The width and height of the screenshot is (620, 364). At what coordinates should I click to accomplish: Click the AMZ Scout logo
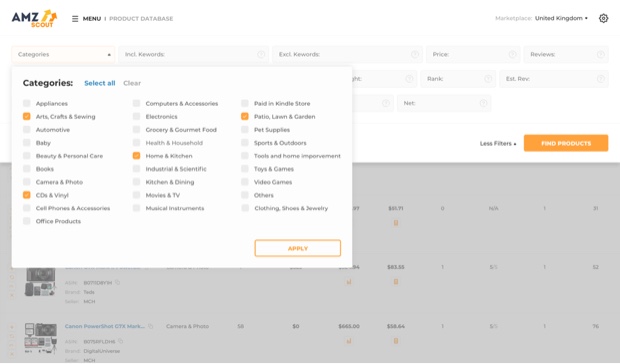(x=34, y=19)
